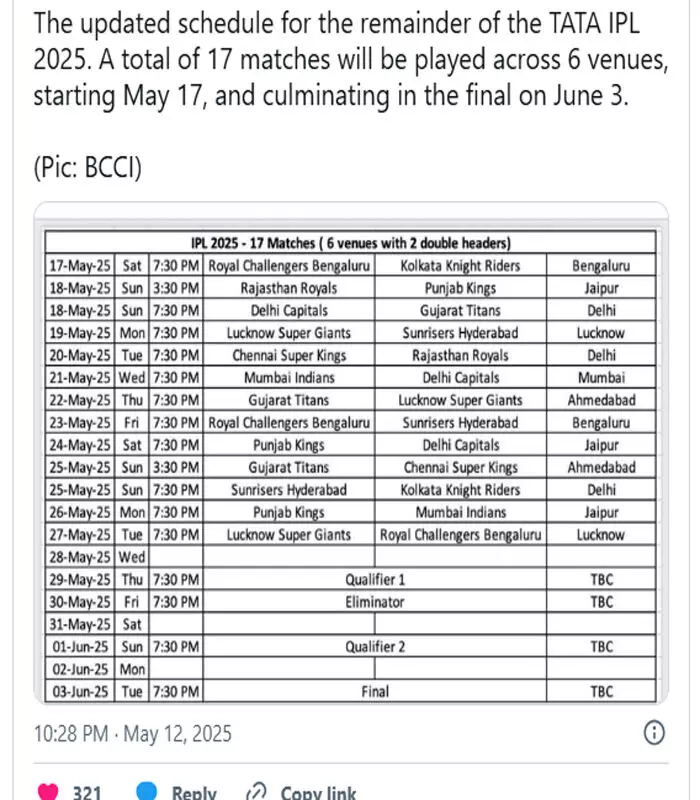Image resolution: width=700 pixels, height=800 pixels.
Task: Open the 10:28 PM May 12, 2025 timestamp
Action: (x=133, y=734)
